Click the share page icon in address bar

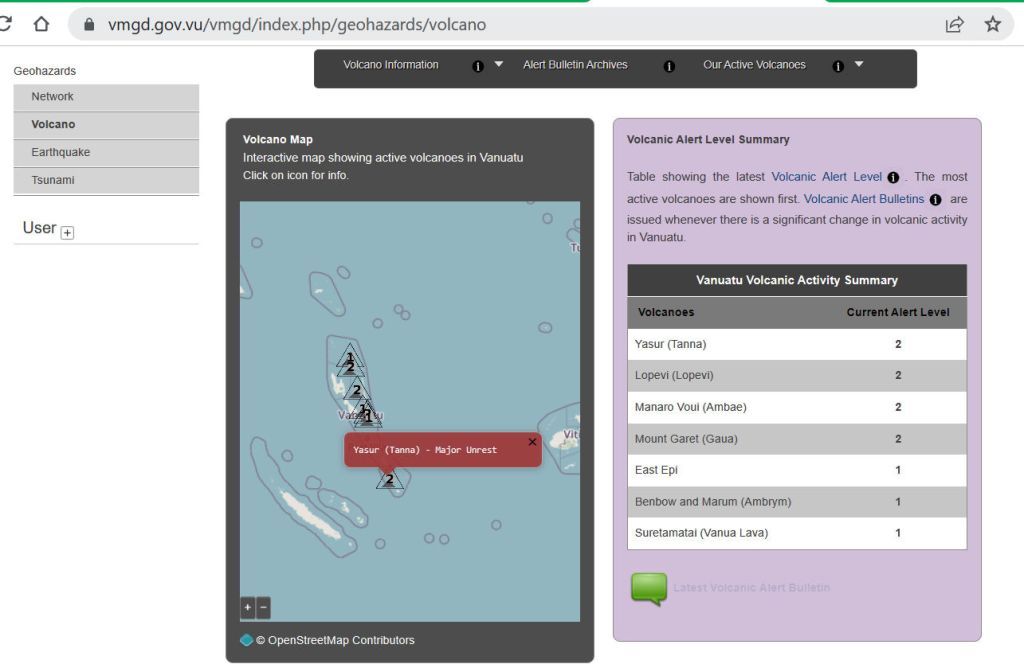coord(954,24)
